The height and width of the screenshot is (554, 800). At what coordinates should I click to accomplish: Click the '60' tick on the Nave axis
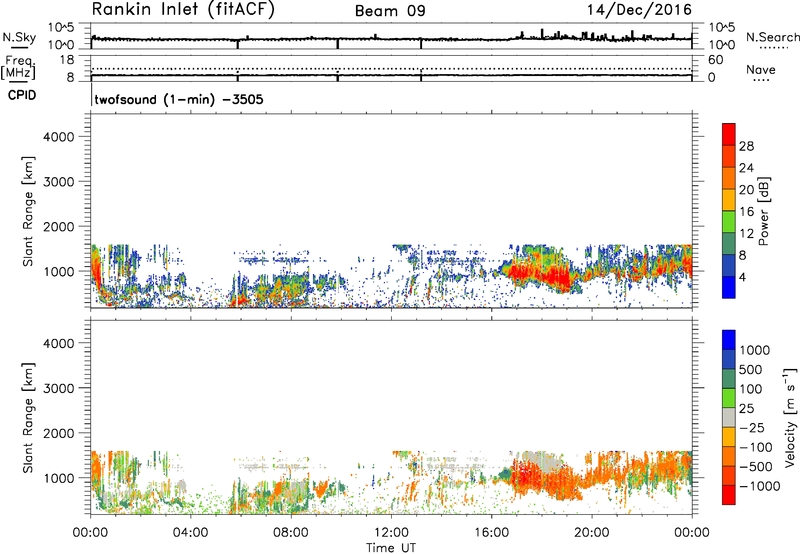pos(715,60)
